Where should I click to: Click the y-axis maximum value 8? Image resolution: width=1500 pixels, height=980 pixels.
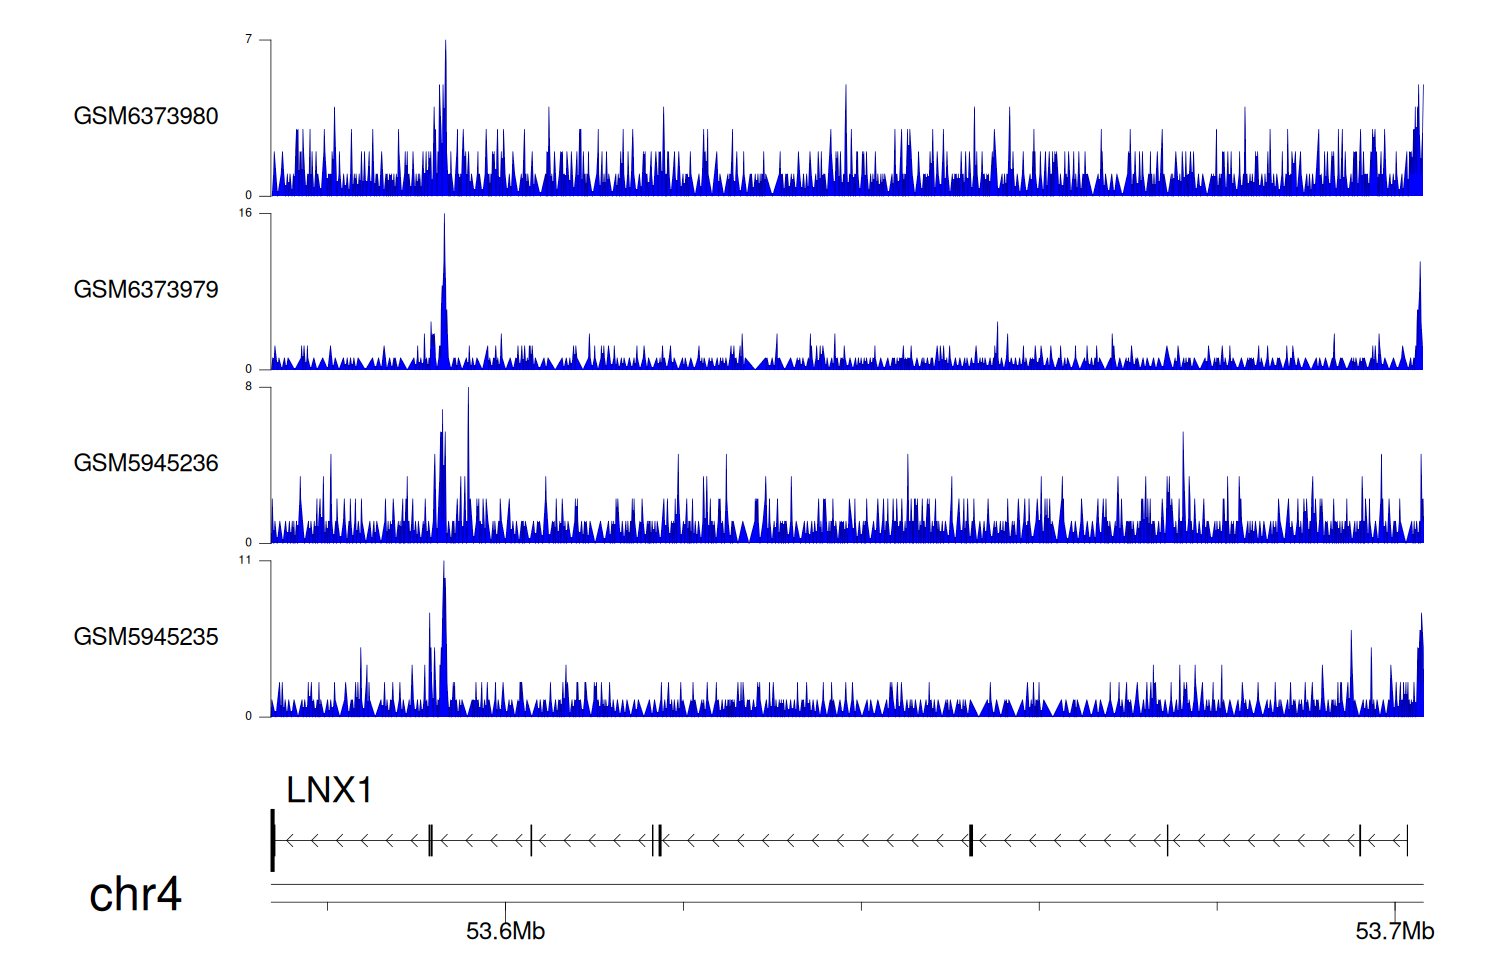tap(249, 386)
